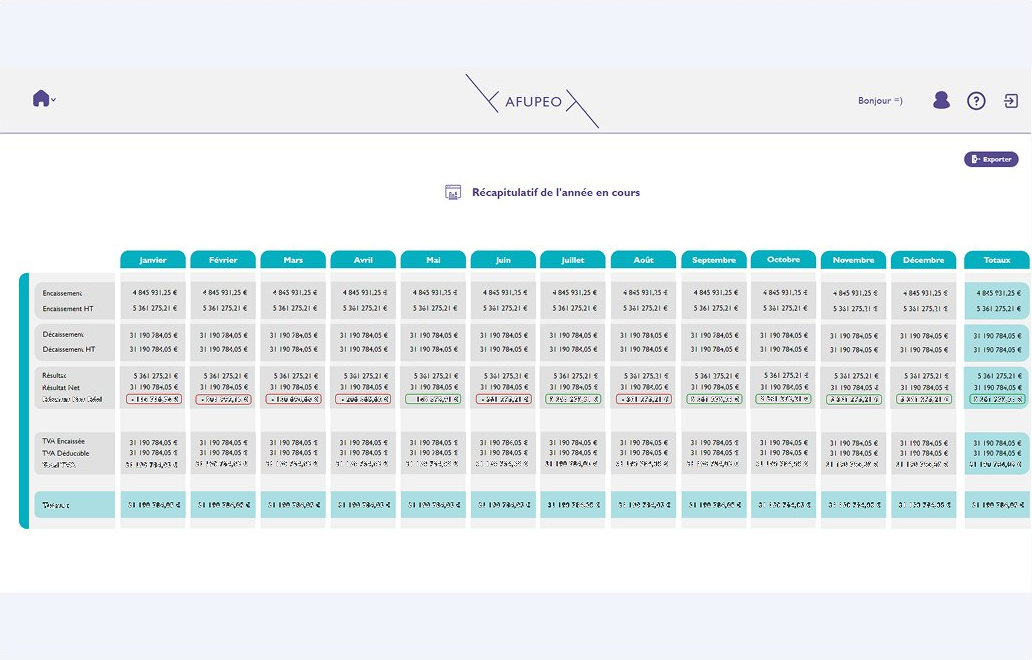Click the "Décaissement HT" row label
Screen dimensions: 1032x660
(68, 349)
